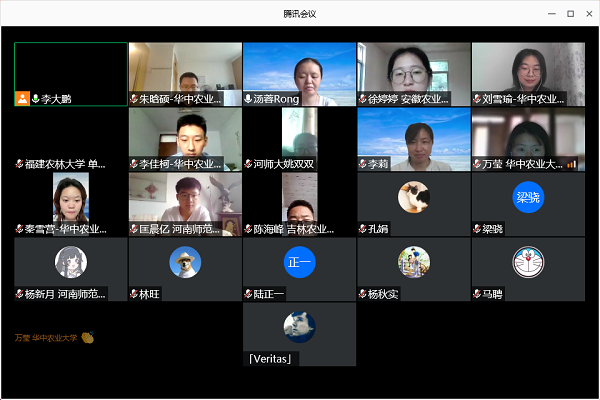Click the cat avatar of 孔娟
Screen dimensions: 600x400
[414, 197]
